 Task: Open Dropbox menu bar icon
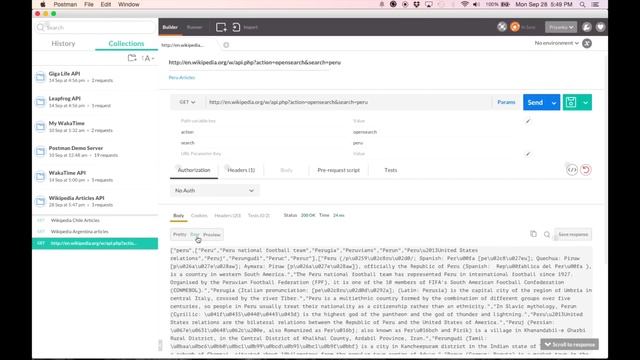point(416,4)
